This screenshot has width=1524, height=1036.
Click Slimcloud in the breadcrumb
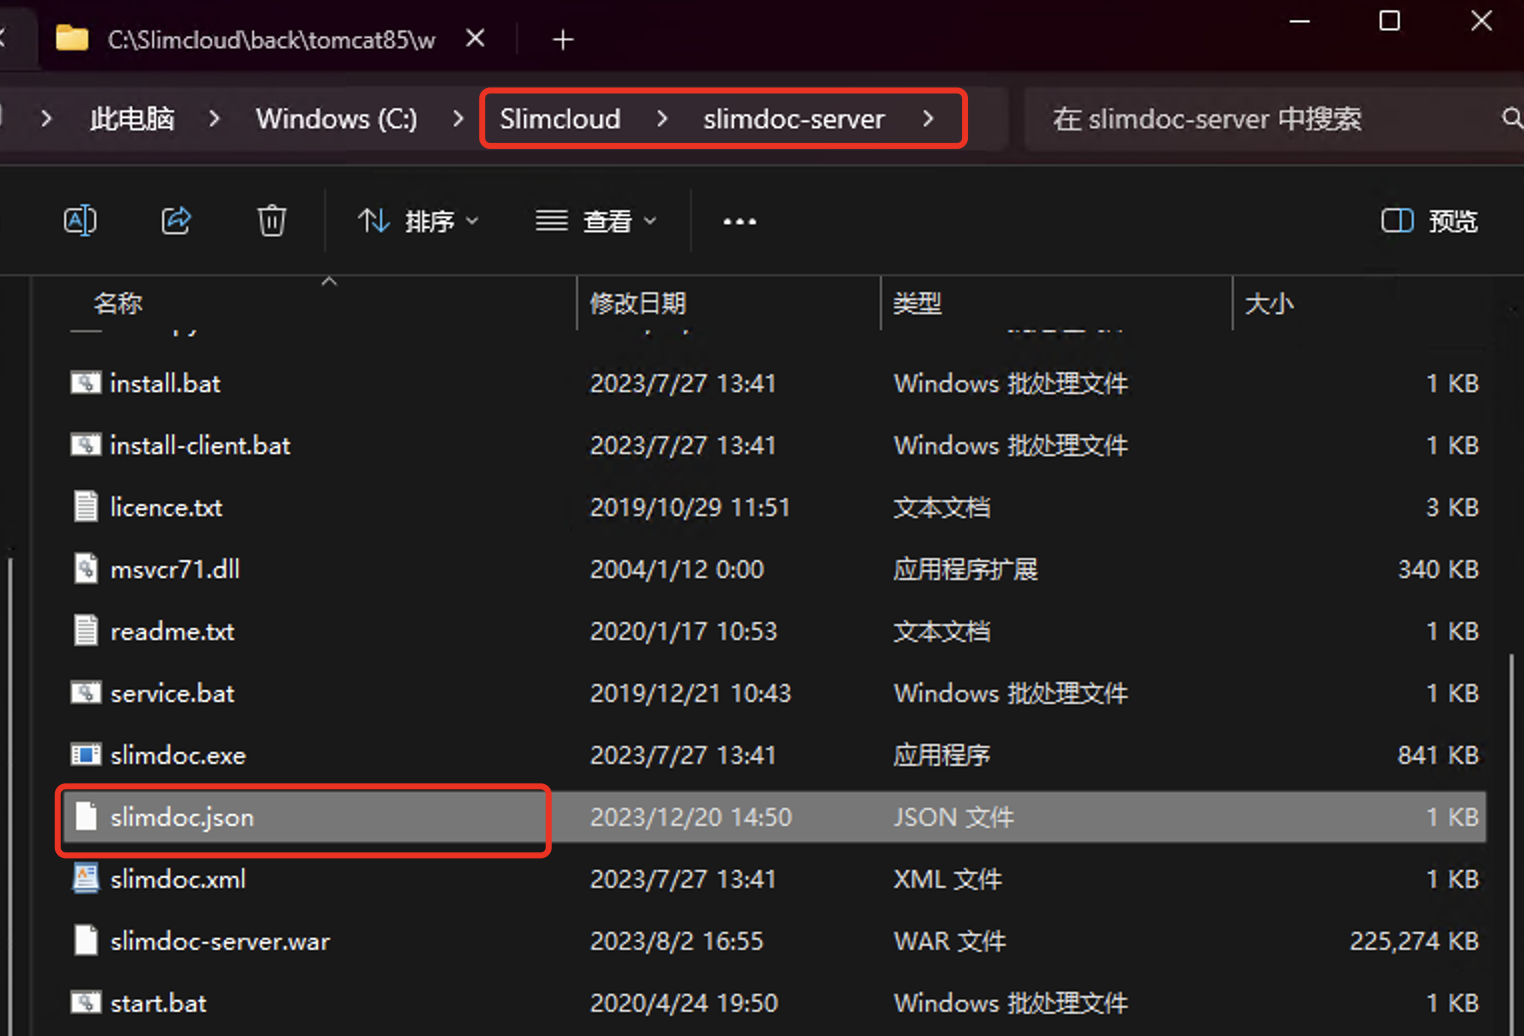coord(560,119)
